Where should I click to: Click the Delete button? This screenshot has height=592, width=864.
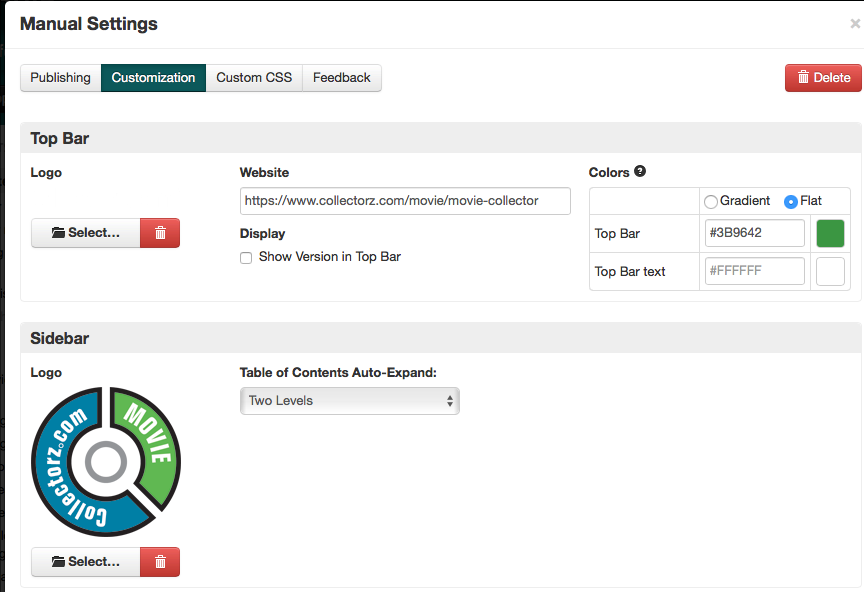[x=822, y=77]
